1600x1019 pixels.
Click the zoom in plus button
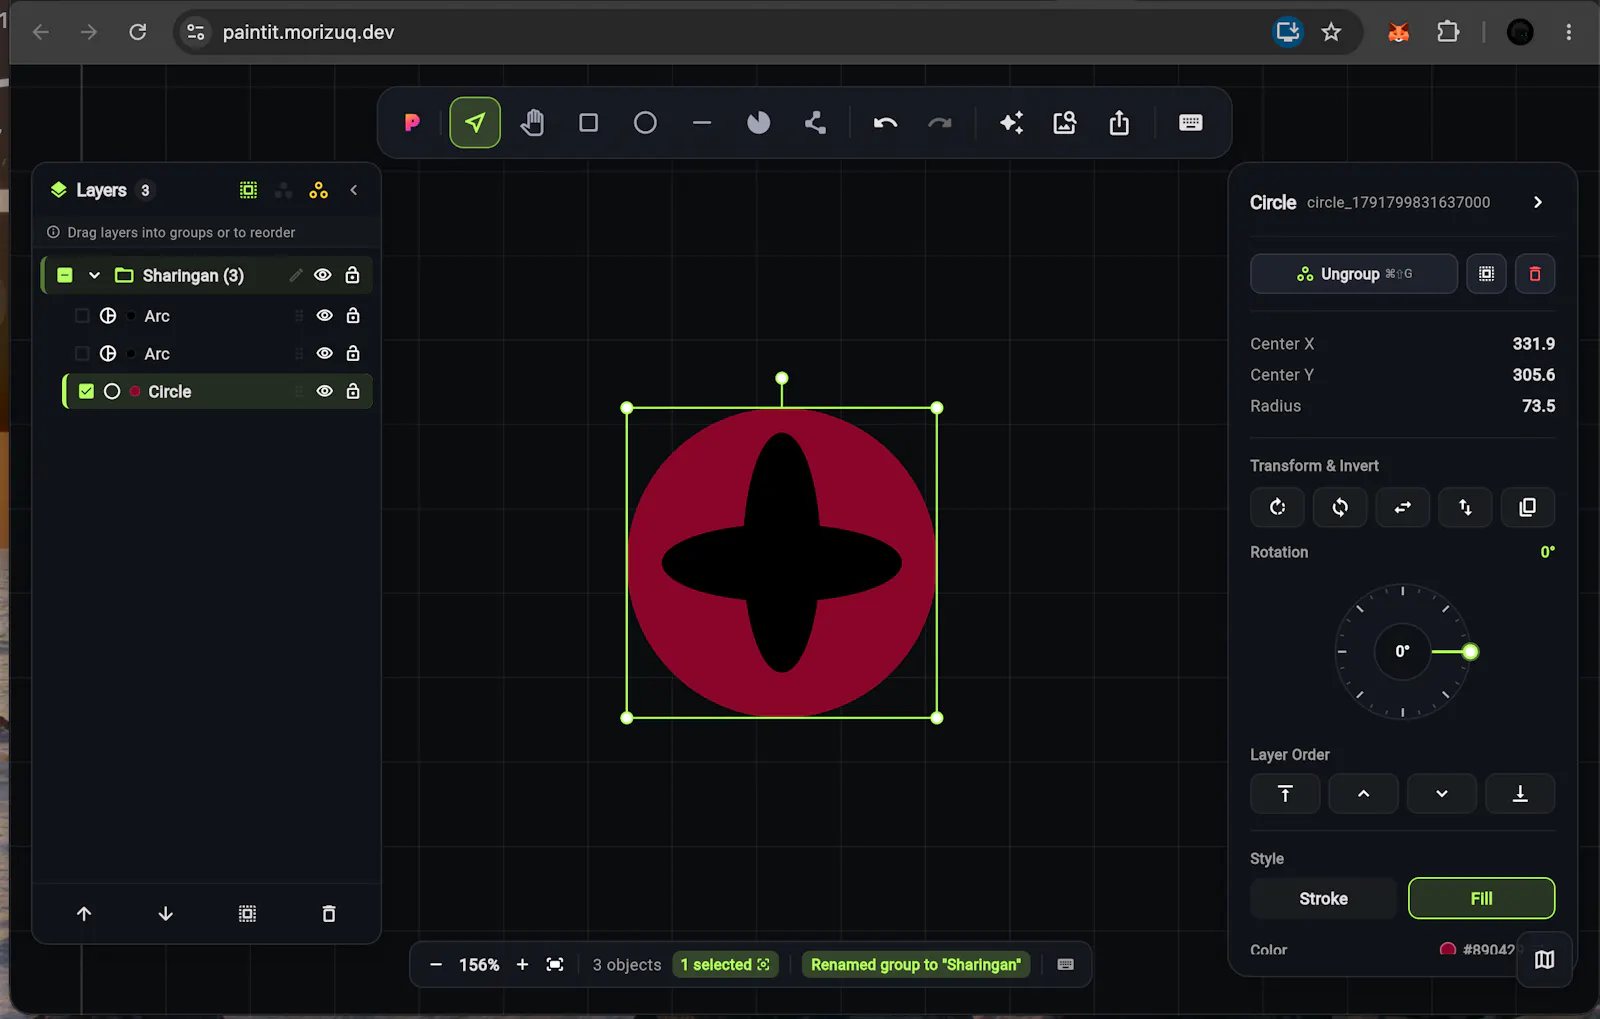[x=522, y=965]
